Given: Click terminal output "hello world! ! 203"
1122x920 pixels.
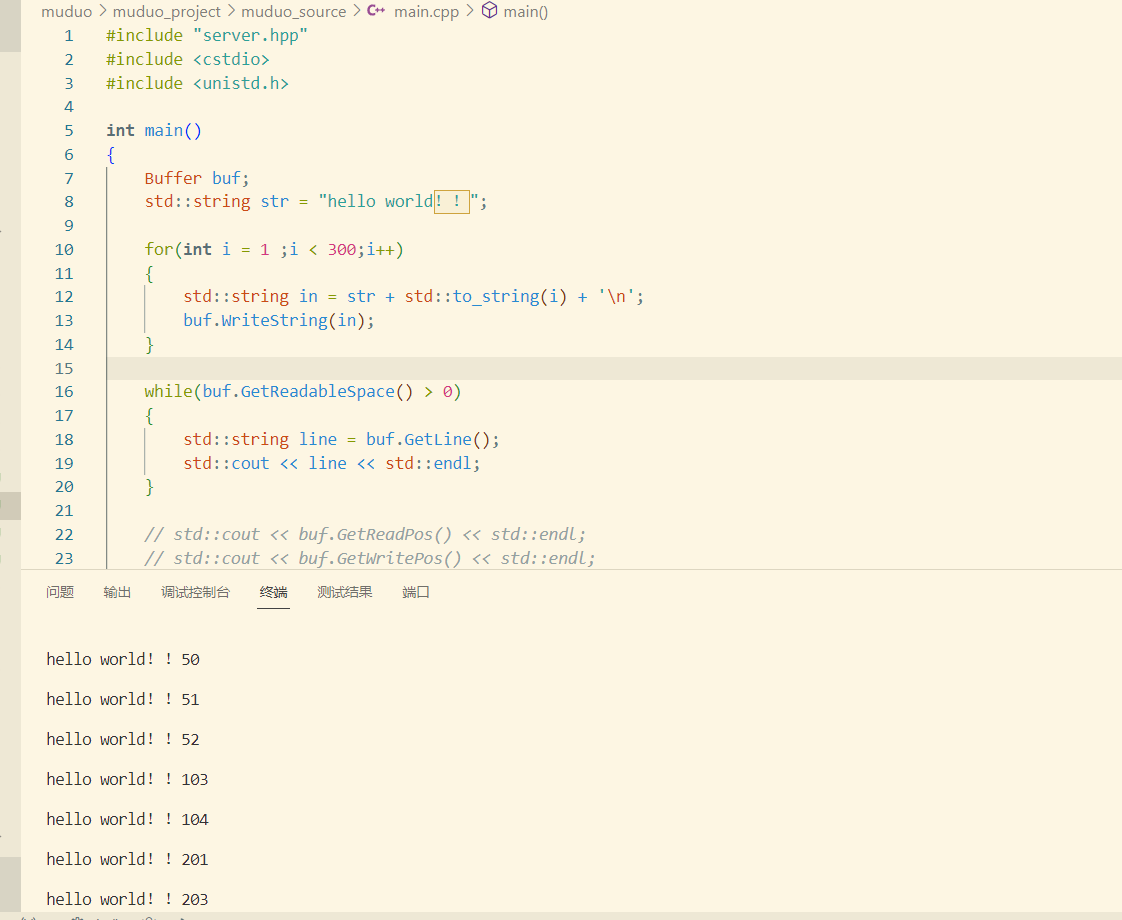Looking at the screenshot, I should (x=127, y=900).
